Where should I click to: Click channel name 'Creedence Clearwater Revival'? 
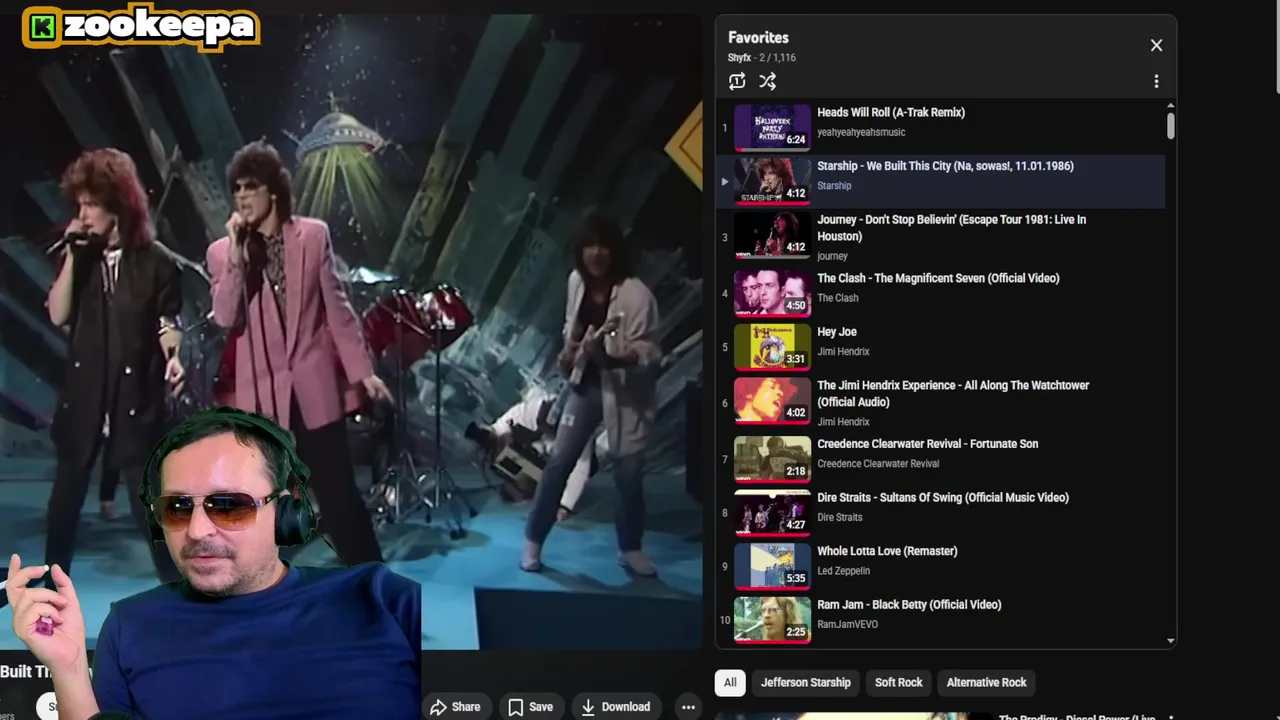coord(878,464)
